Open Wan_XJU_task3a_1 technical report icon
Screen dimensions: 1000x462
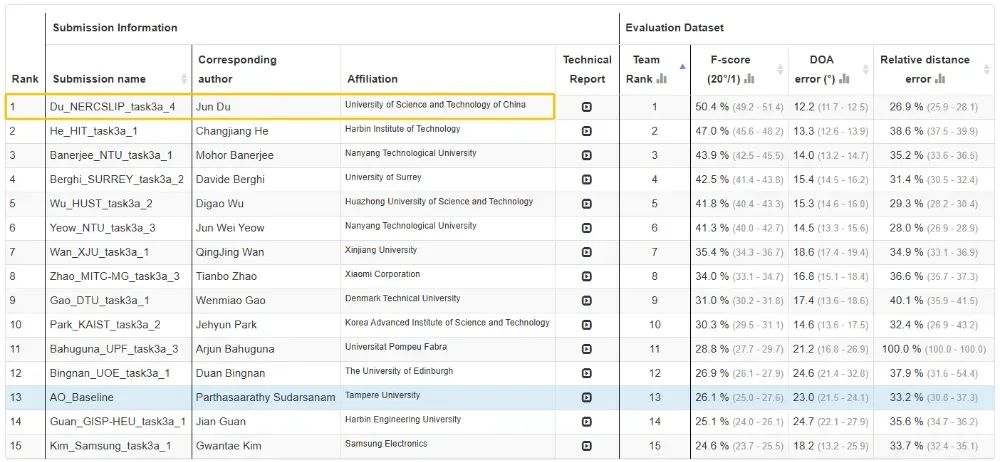coord(586,252)
